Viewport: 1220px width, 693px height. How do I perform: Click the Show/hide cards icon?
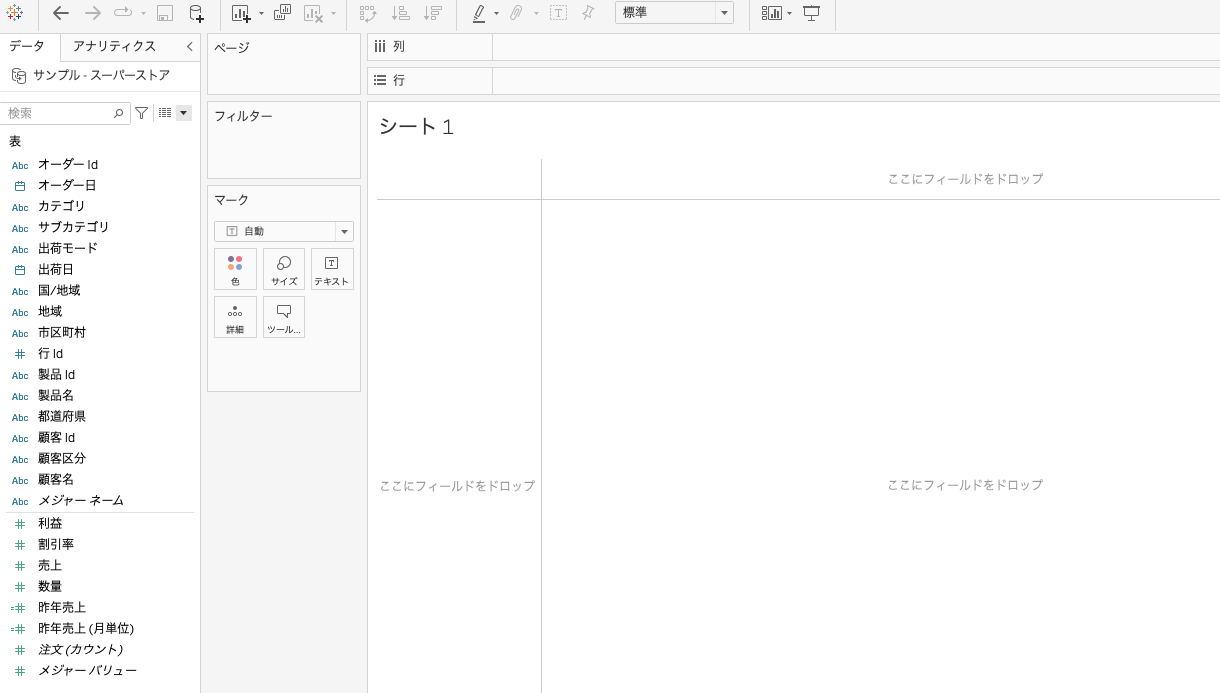[771, 13]
